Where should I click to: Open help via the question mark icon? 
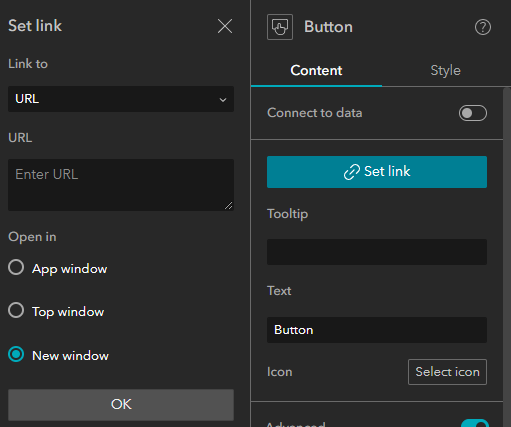(483, 27)
